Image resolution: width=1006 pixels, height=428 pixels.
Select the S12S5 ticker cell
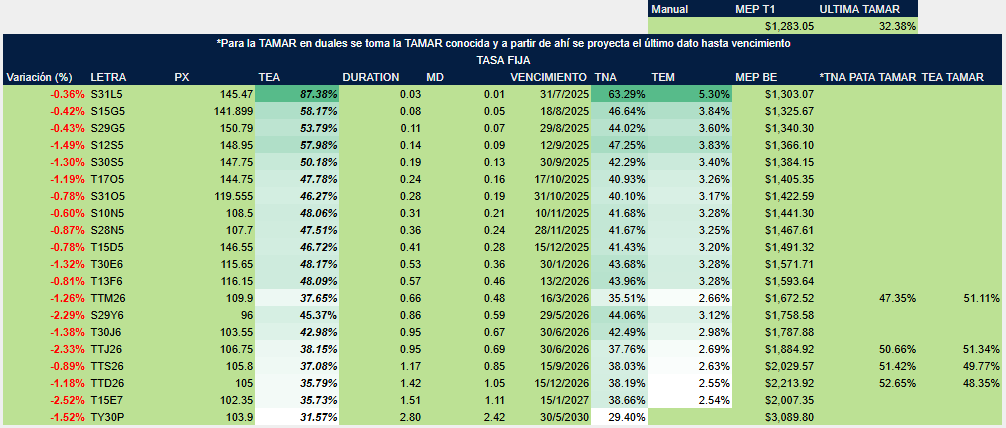pos(108,144)
